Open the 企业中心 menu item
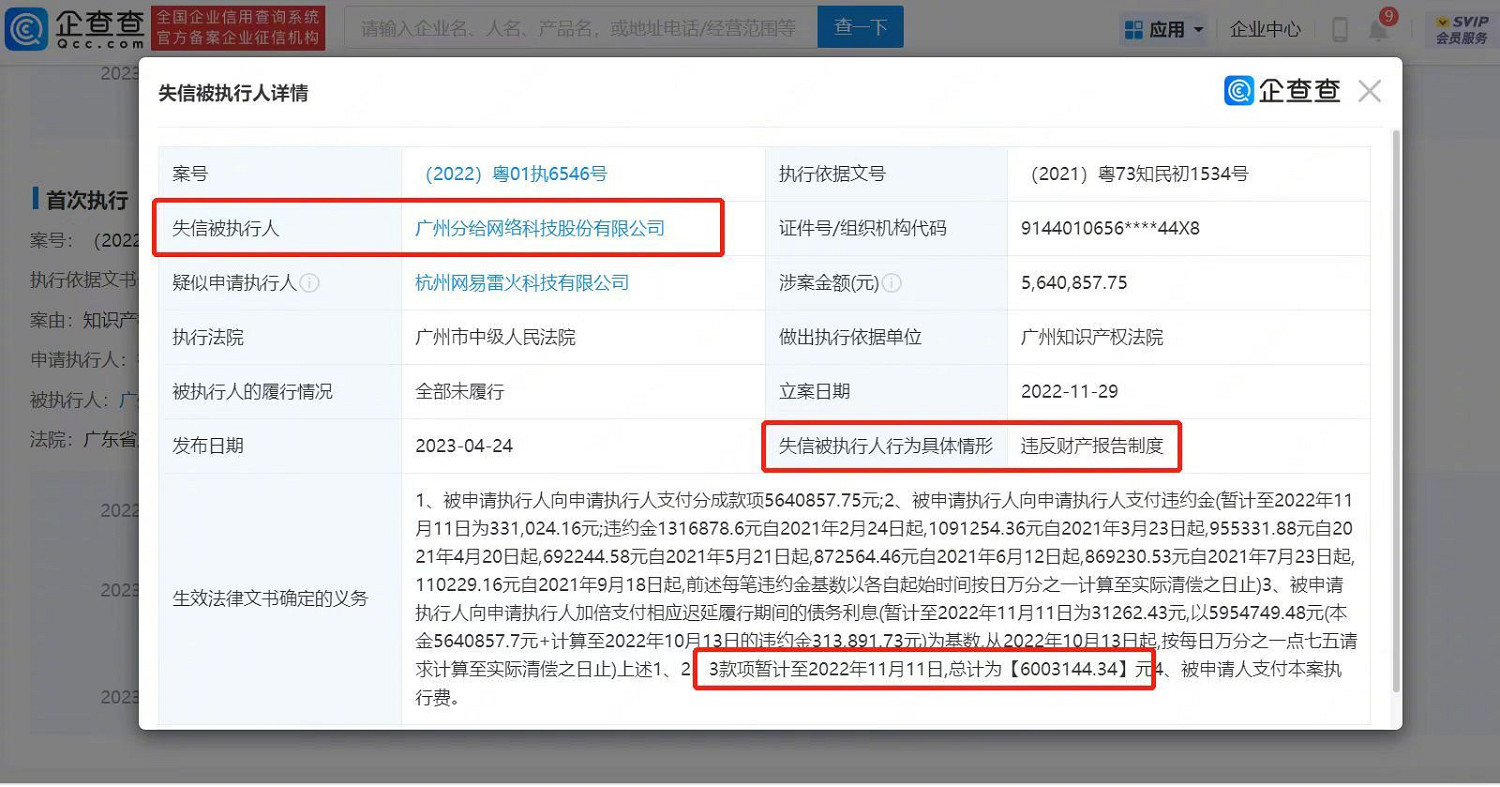 pyautogui.click(x=1265, y=30)
